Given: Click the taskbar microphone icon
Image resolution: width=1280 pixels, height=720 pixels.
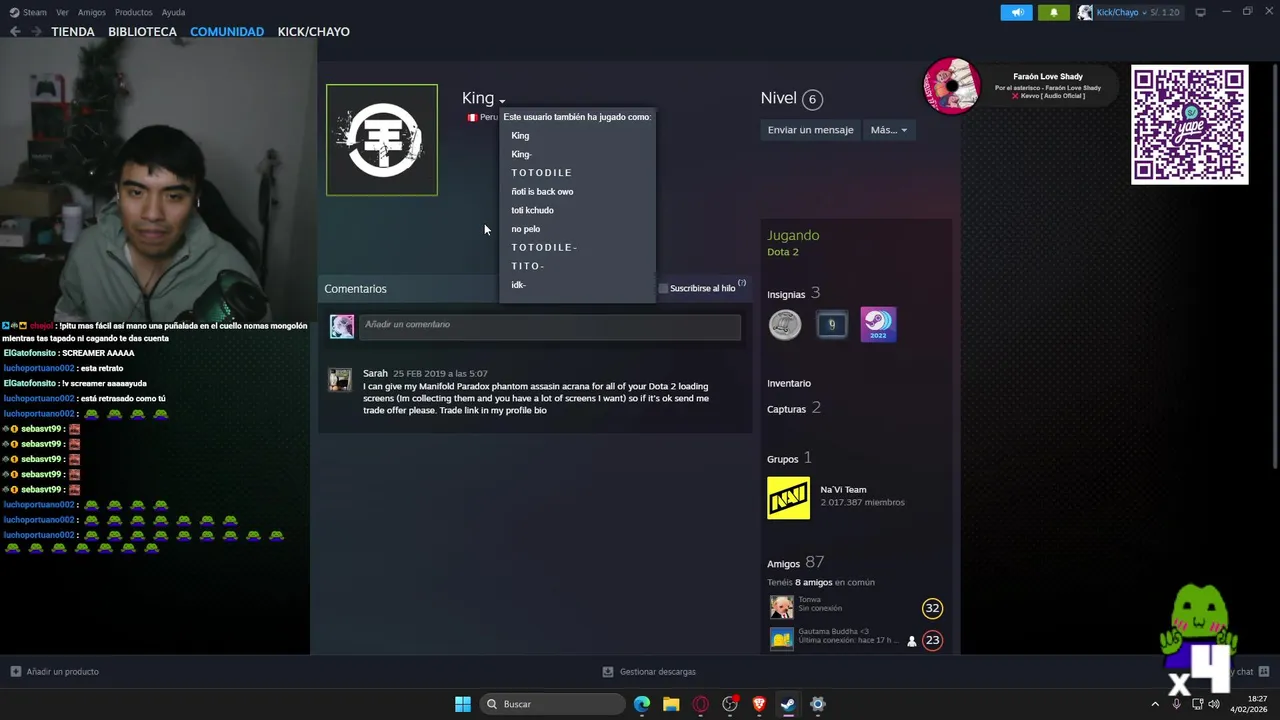Looking at the screenshot, I should [x=1176, y=704].
